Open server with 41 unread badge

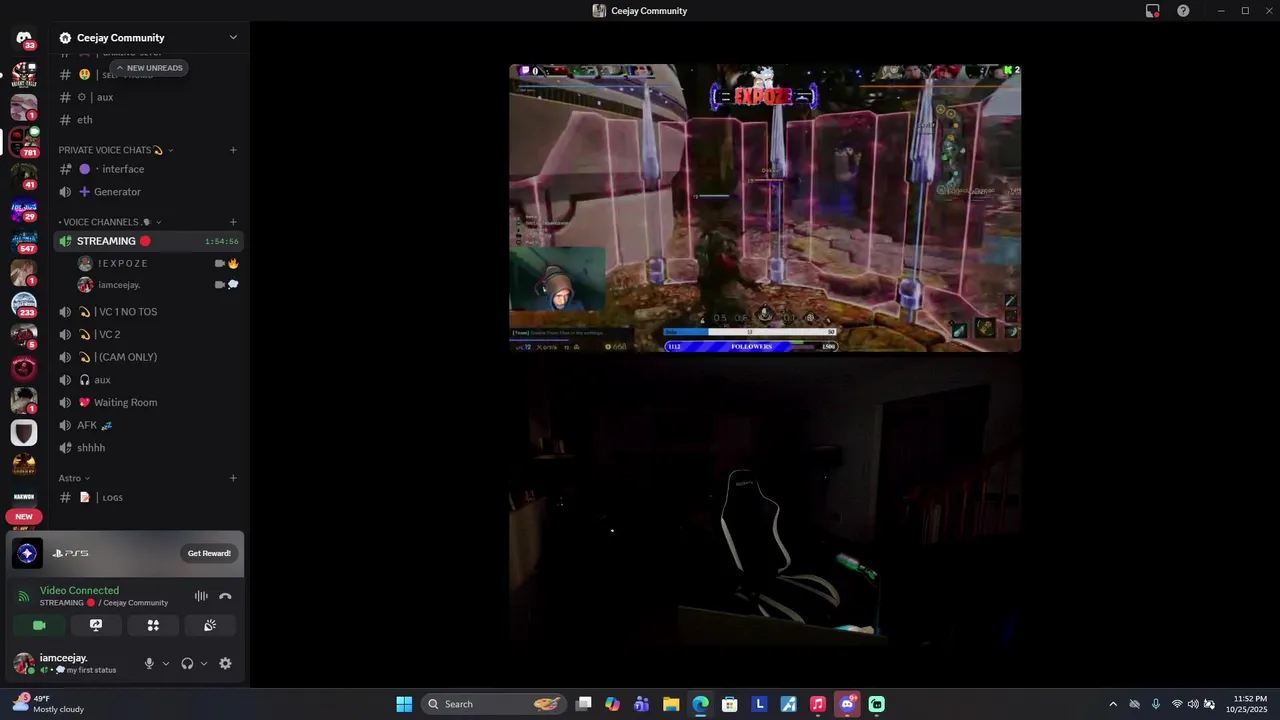[x=24, y=174]
